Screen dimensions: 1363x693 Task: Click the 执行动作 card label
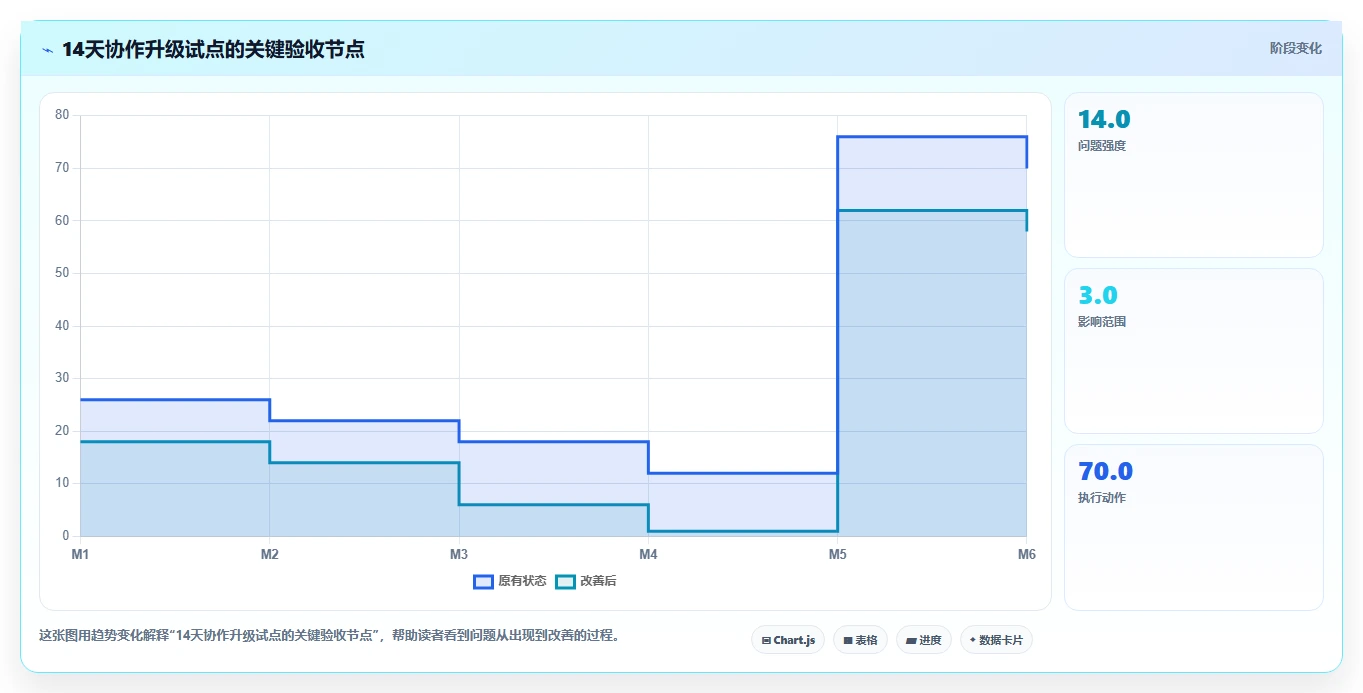pyautogui.click(x=1102, y=498)
